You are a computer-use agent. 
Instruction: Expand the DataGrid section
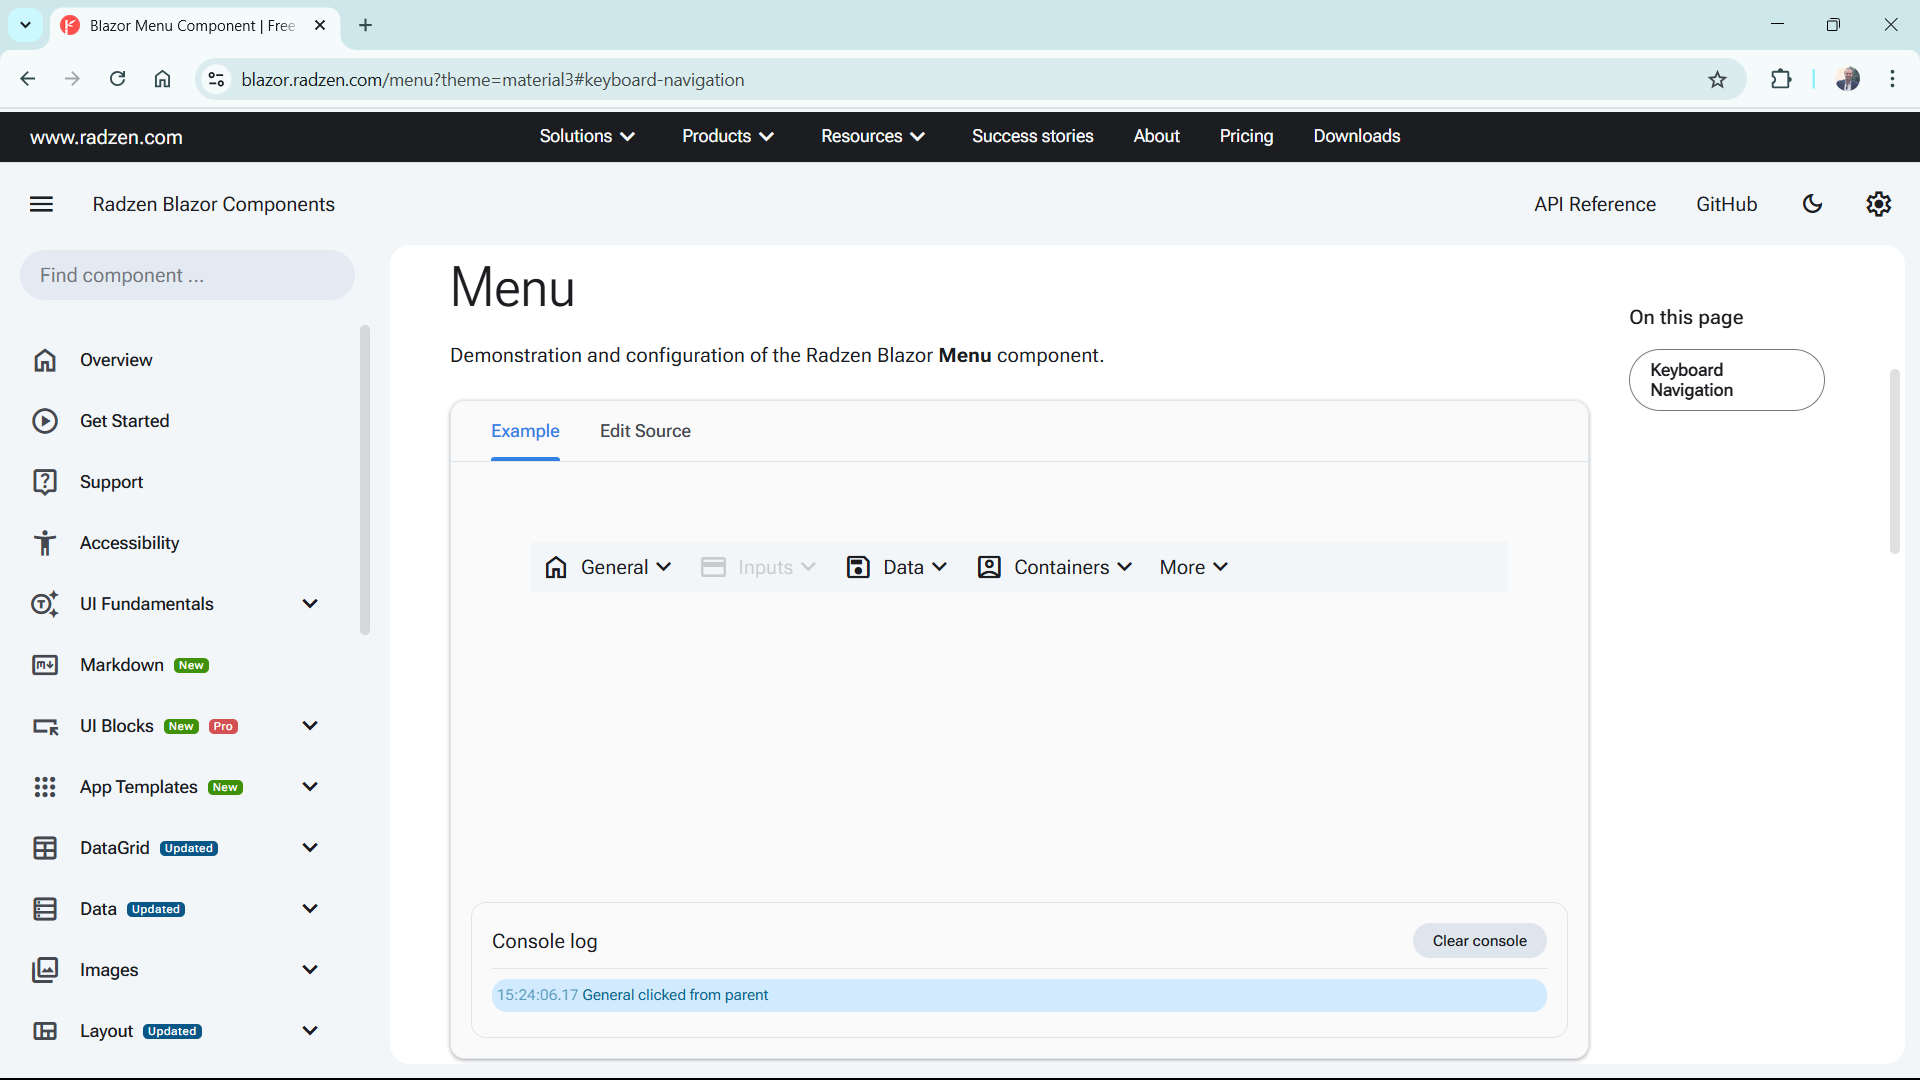(310, 848)
